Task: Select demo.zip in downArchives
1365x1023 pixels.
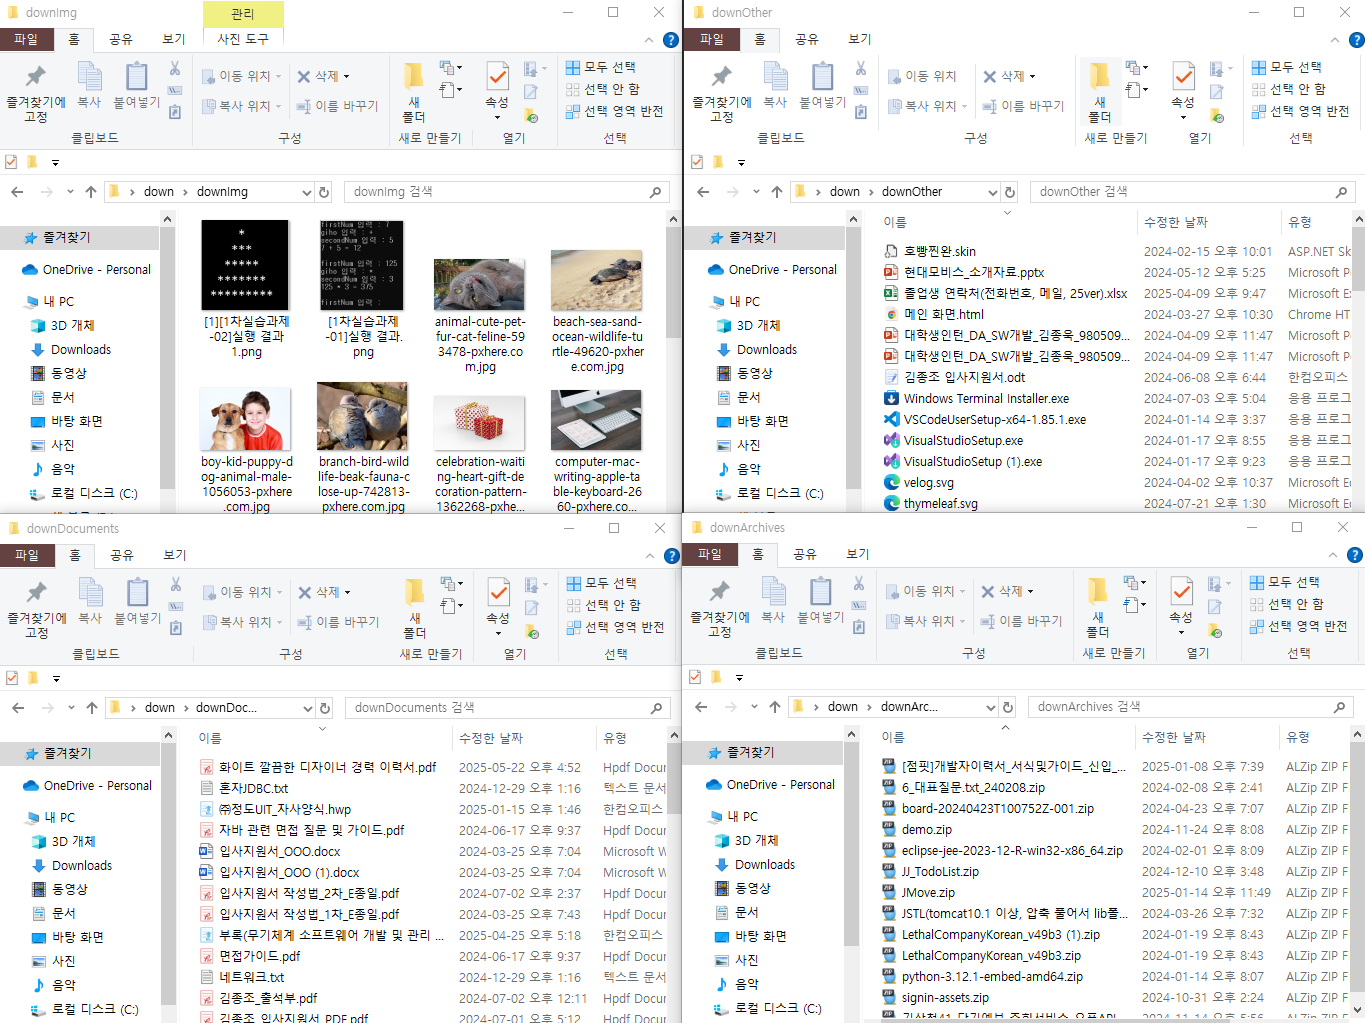Action: [926, 830]
